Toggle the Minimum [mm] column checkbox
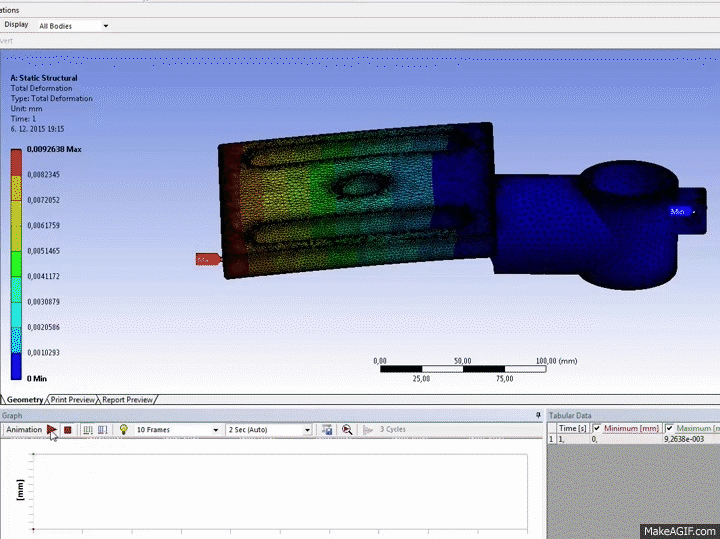Viewport: 720px width, 539px height. tap(597, 428)
